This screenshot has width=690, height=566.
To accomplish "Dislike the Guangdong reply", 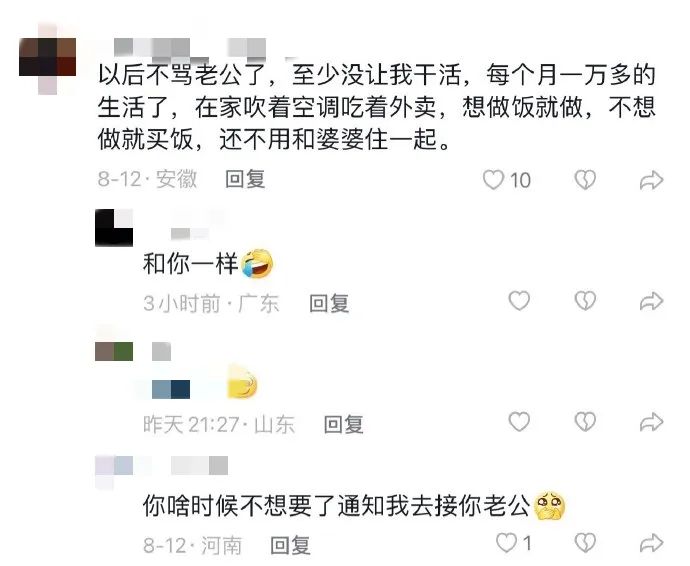I will (585, 301).
